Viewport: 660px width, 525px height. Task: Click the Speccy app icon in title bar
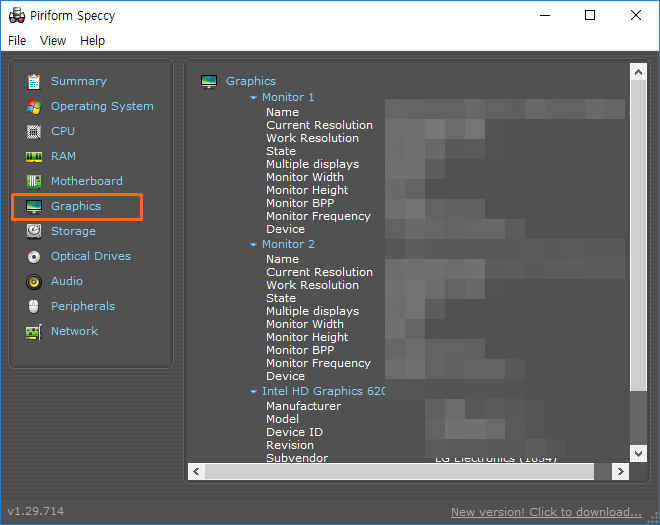pyautogui.click(x=17, y=16)
